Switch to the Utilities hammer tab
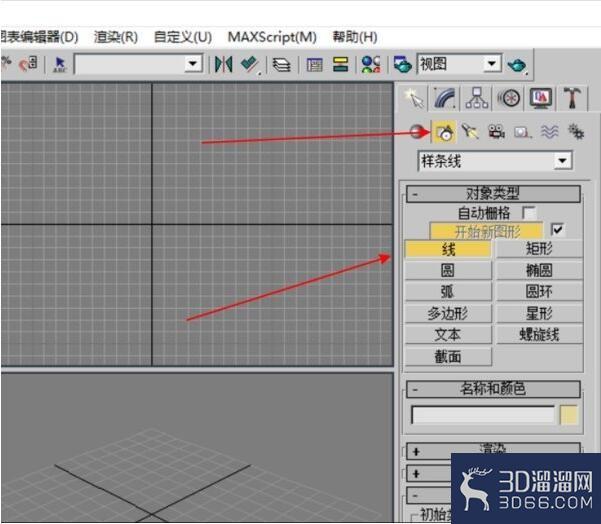601x524 pixels. point(572,98)
